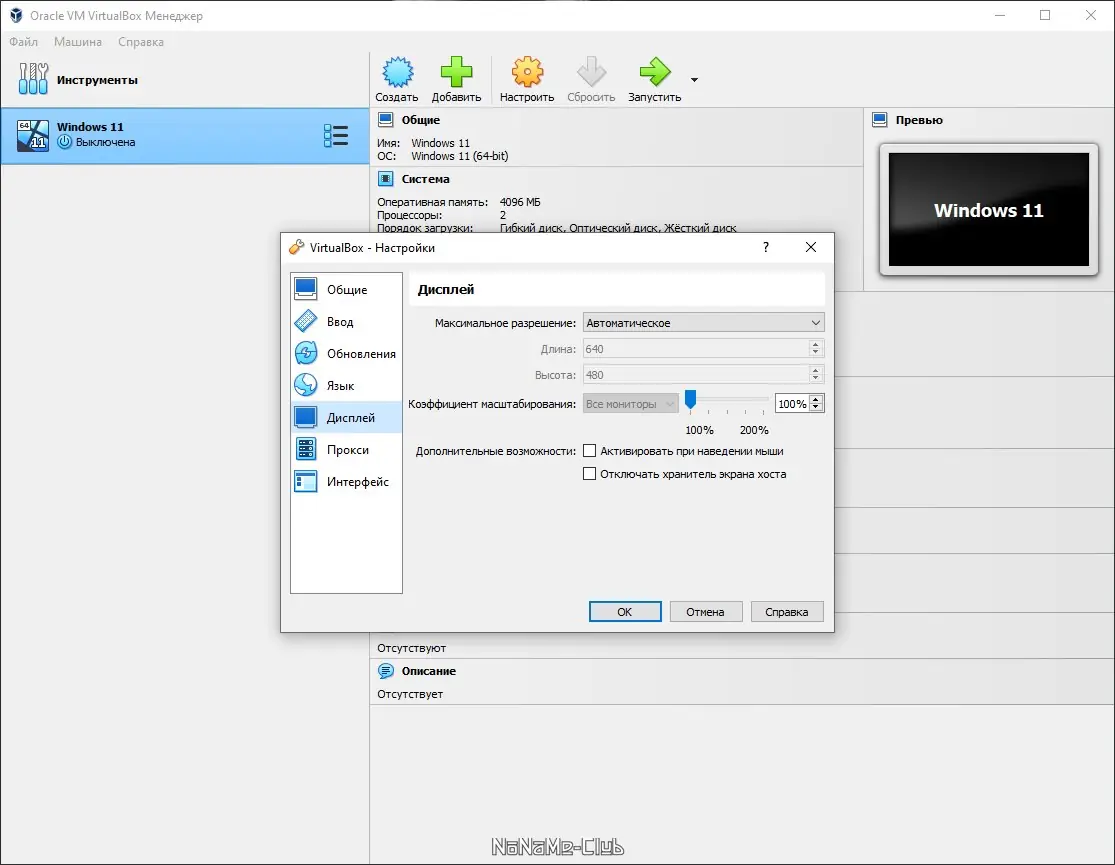
Task: Click the Превью section icon
Action: point(880,120)
